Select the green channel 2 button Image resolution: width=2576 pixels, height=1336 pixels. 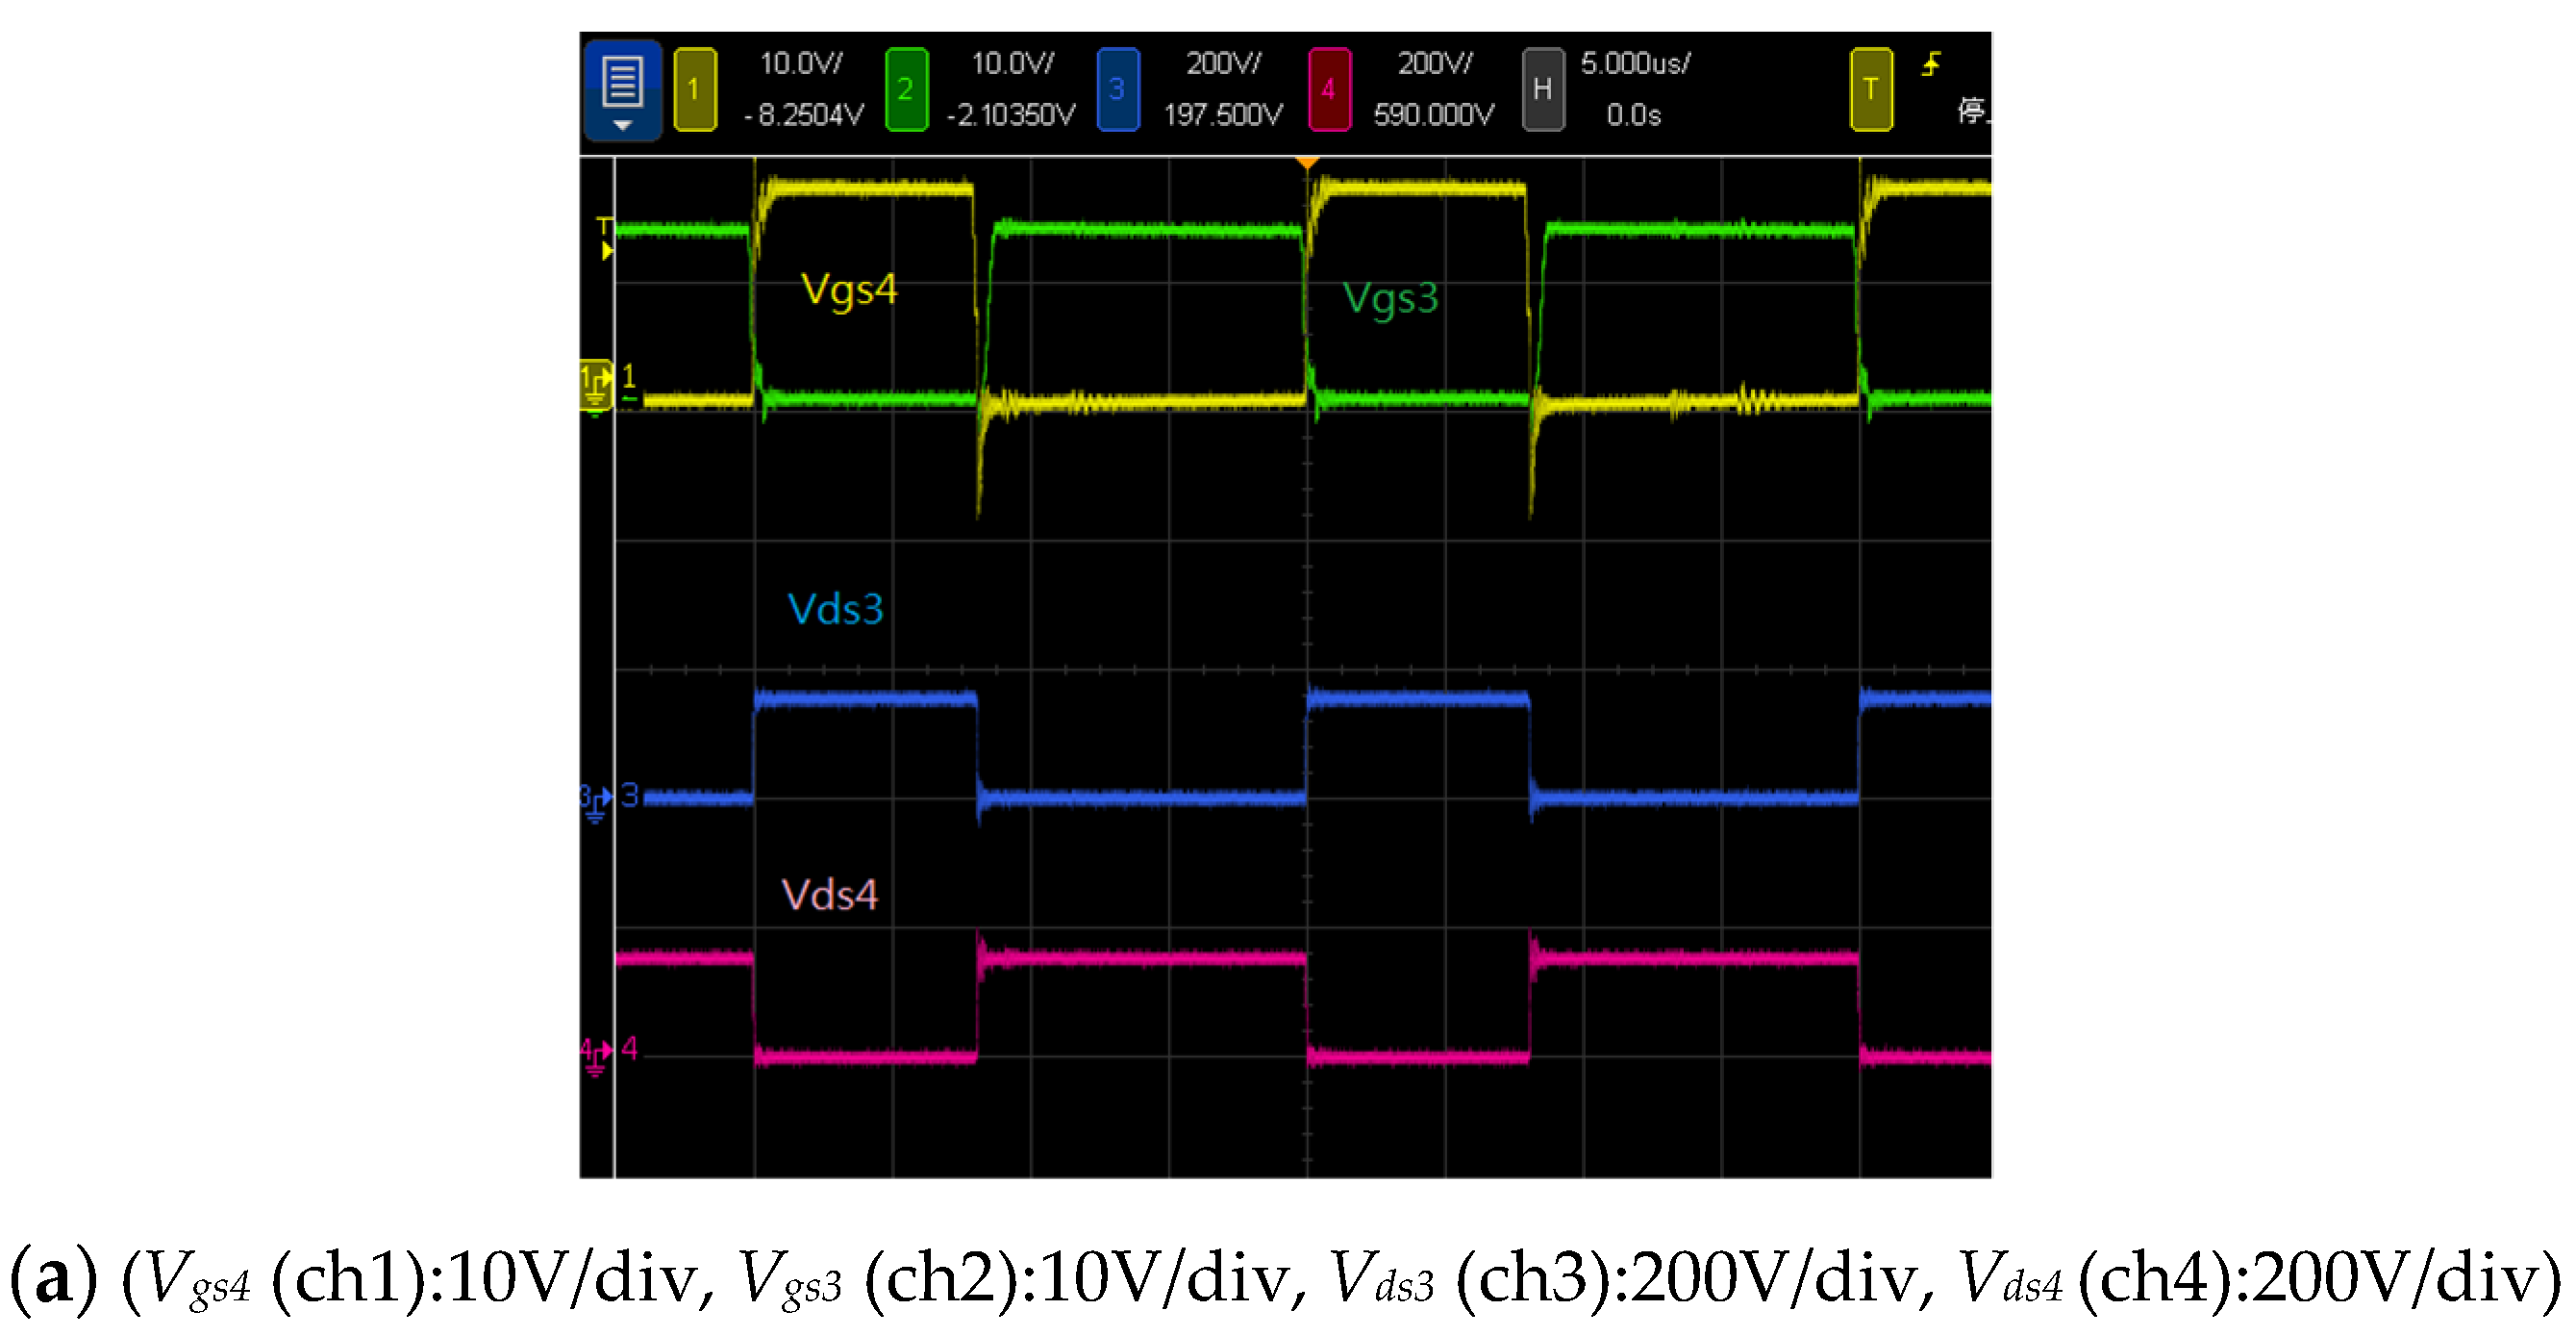pyautogui.click(x=906, y=89)
